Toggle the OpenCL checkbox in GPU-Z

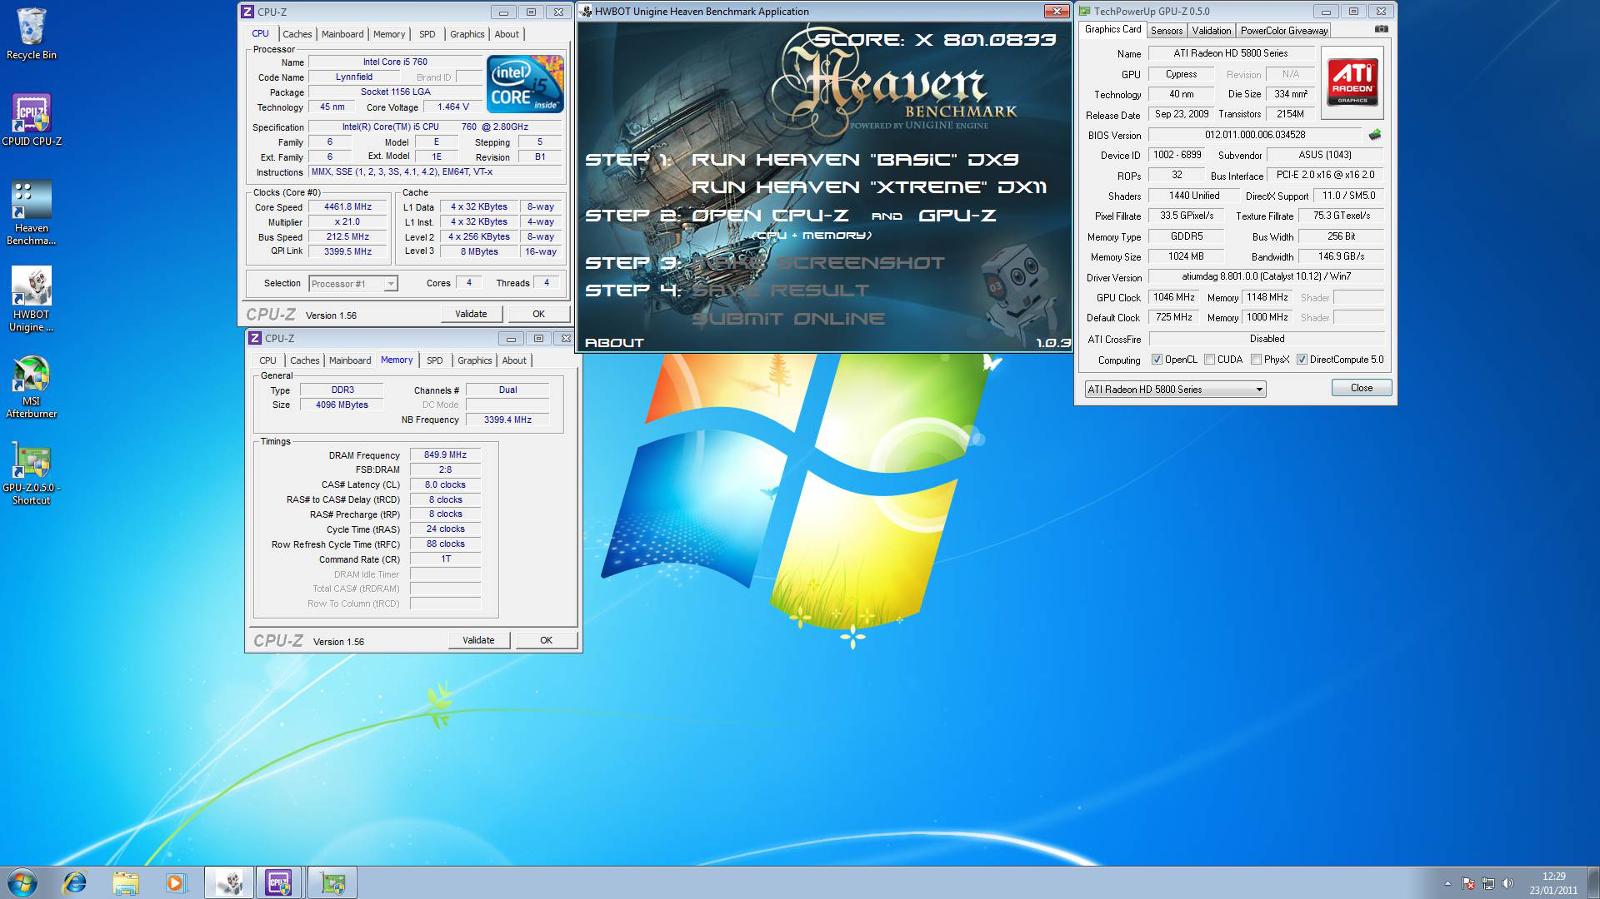pyautogui.click(x=1157, y=360)
